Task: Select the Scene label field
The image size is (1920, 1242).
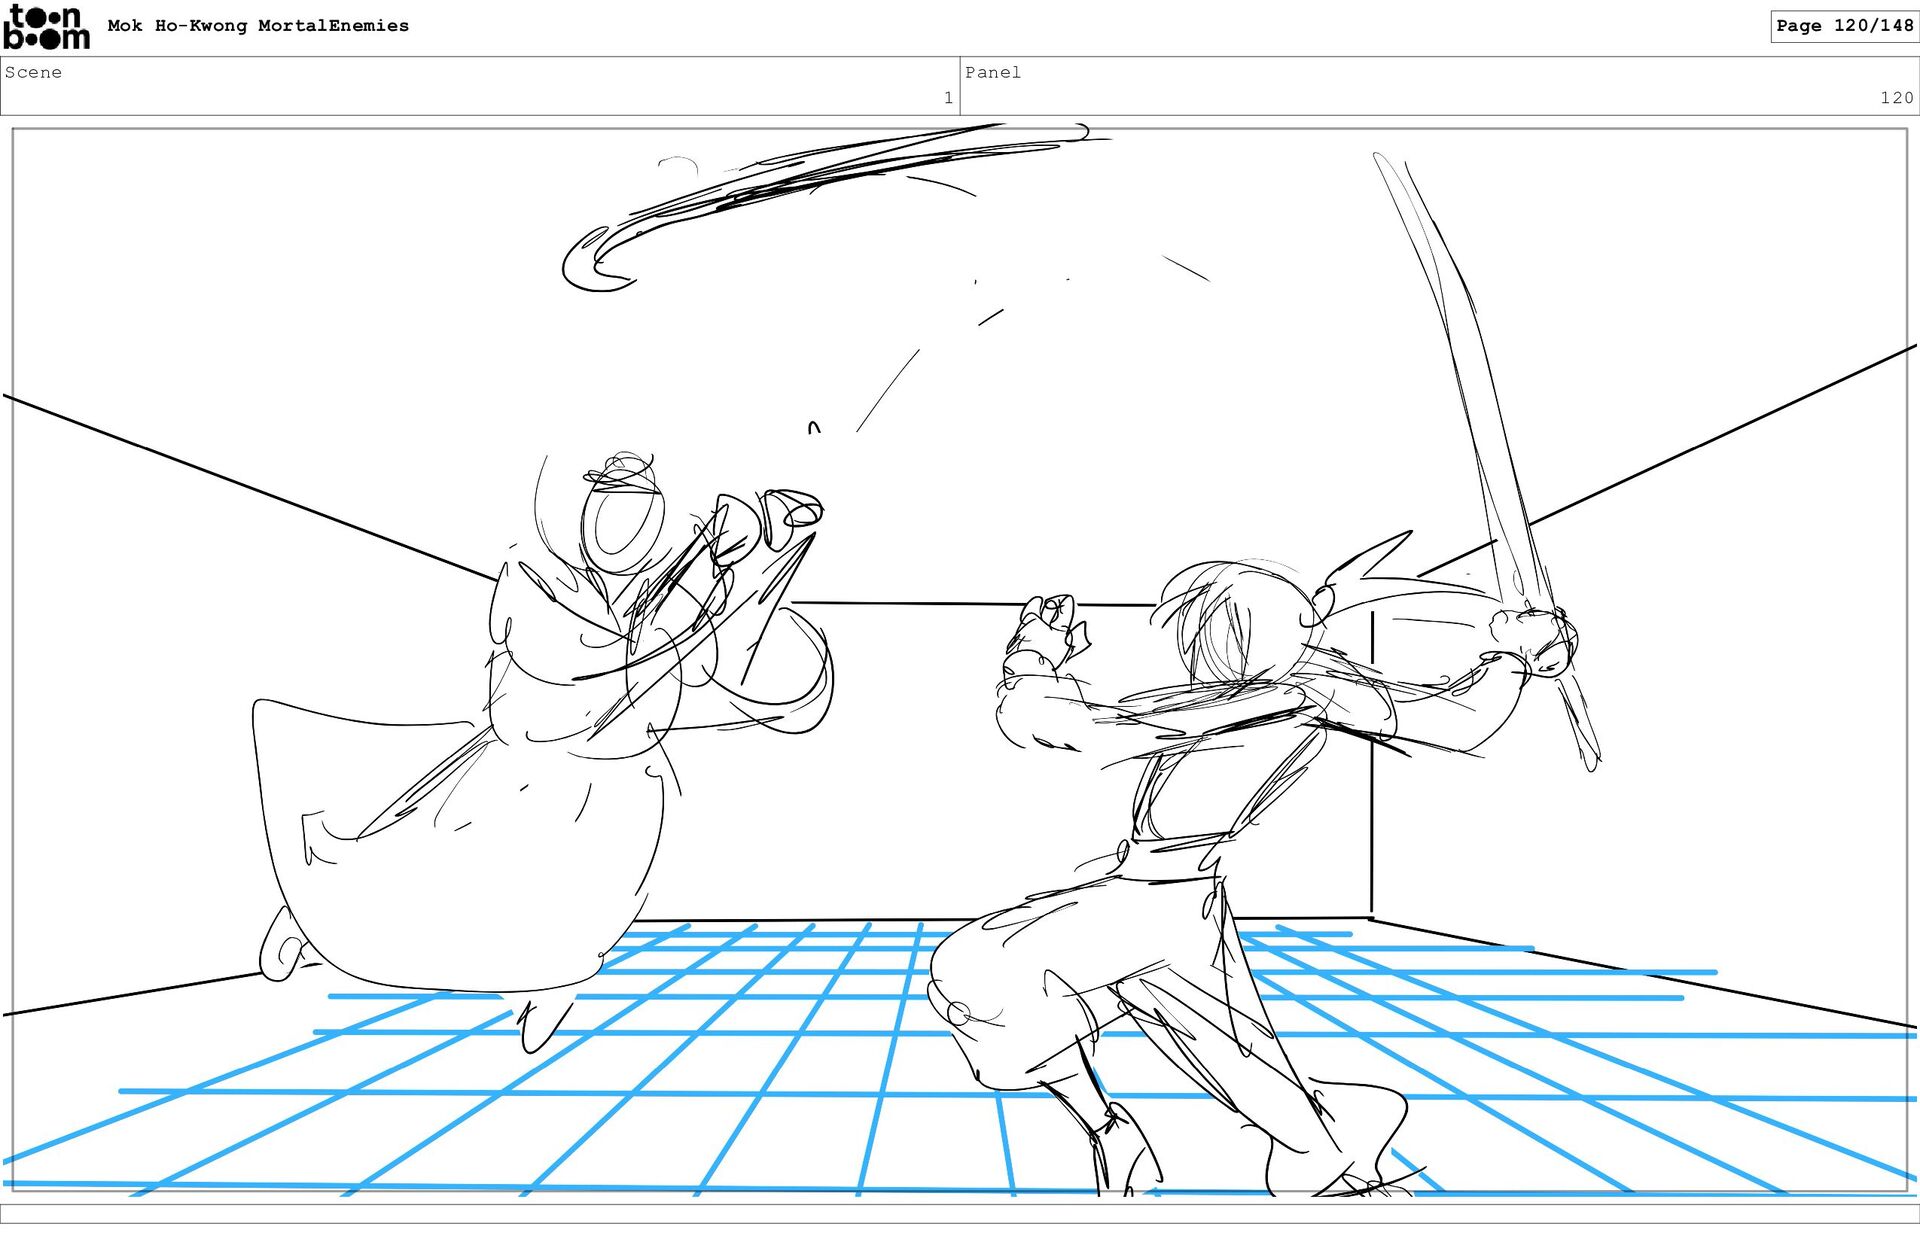Action: tap(34, 73)
